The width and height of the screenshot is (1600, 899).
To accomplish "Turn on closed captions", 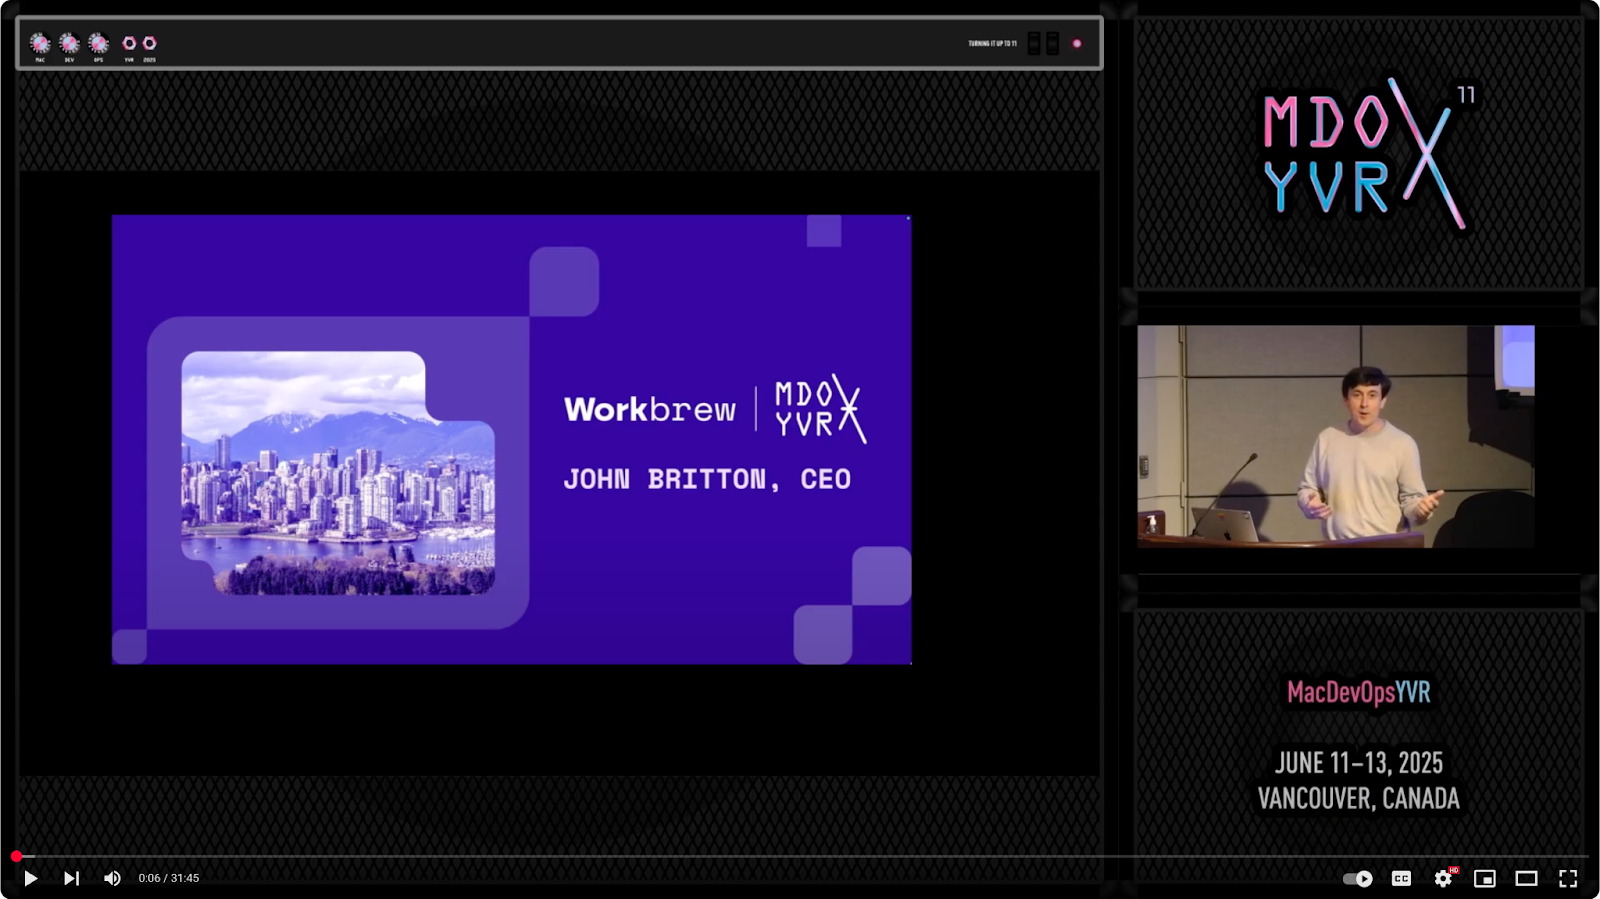I will tap(1401, 878).
